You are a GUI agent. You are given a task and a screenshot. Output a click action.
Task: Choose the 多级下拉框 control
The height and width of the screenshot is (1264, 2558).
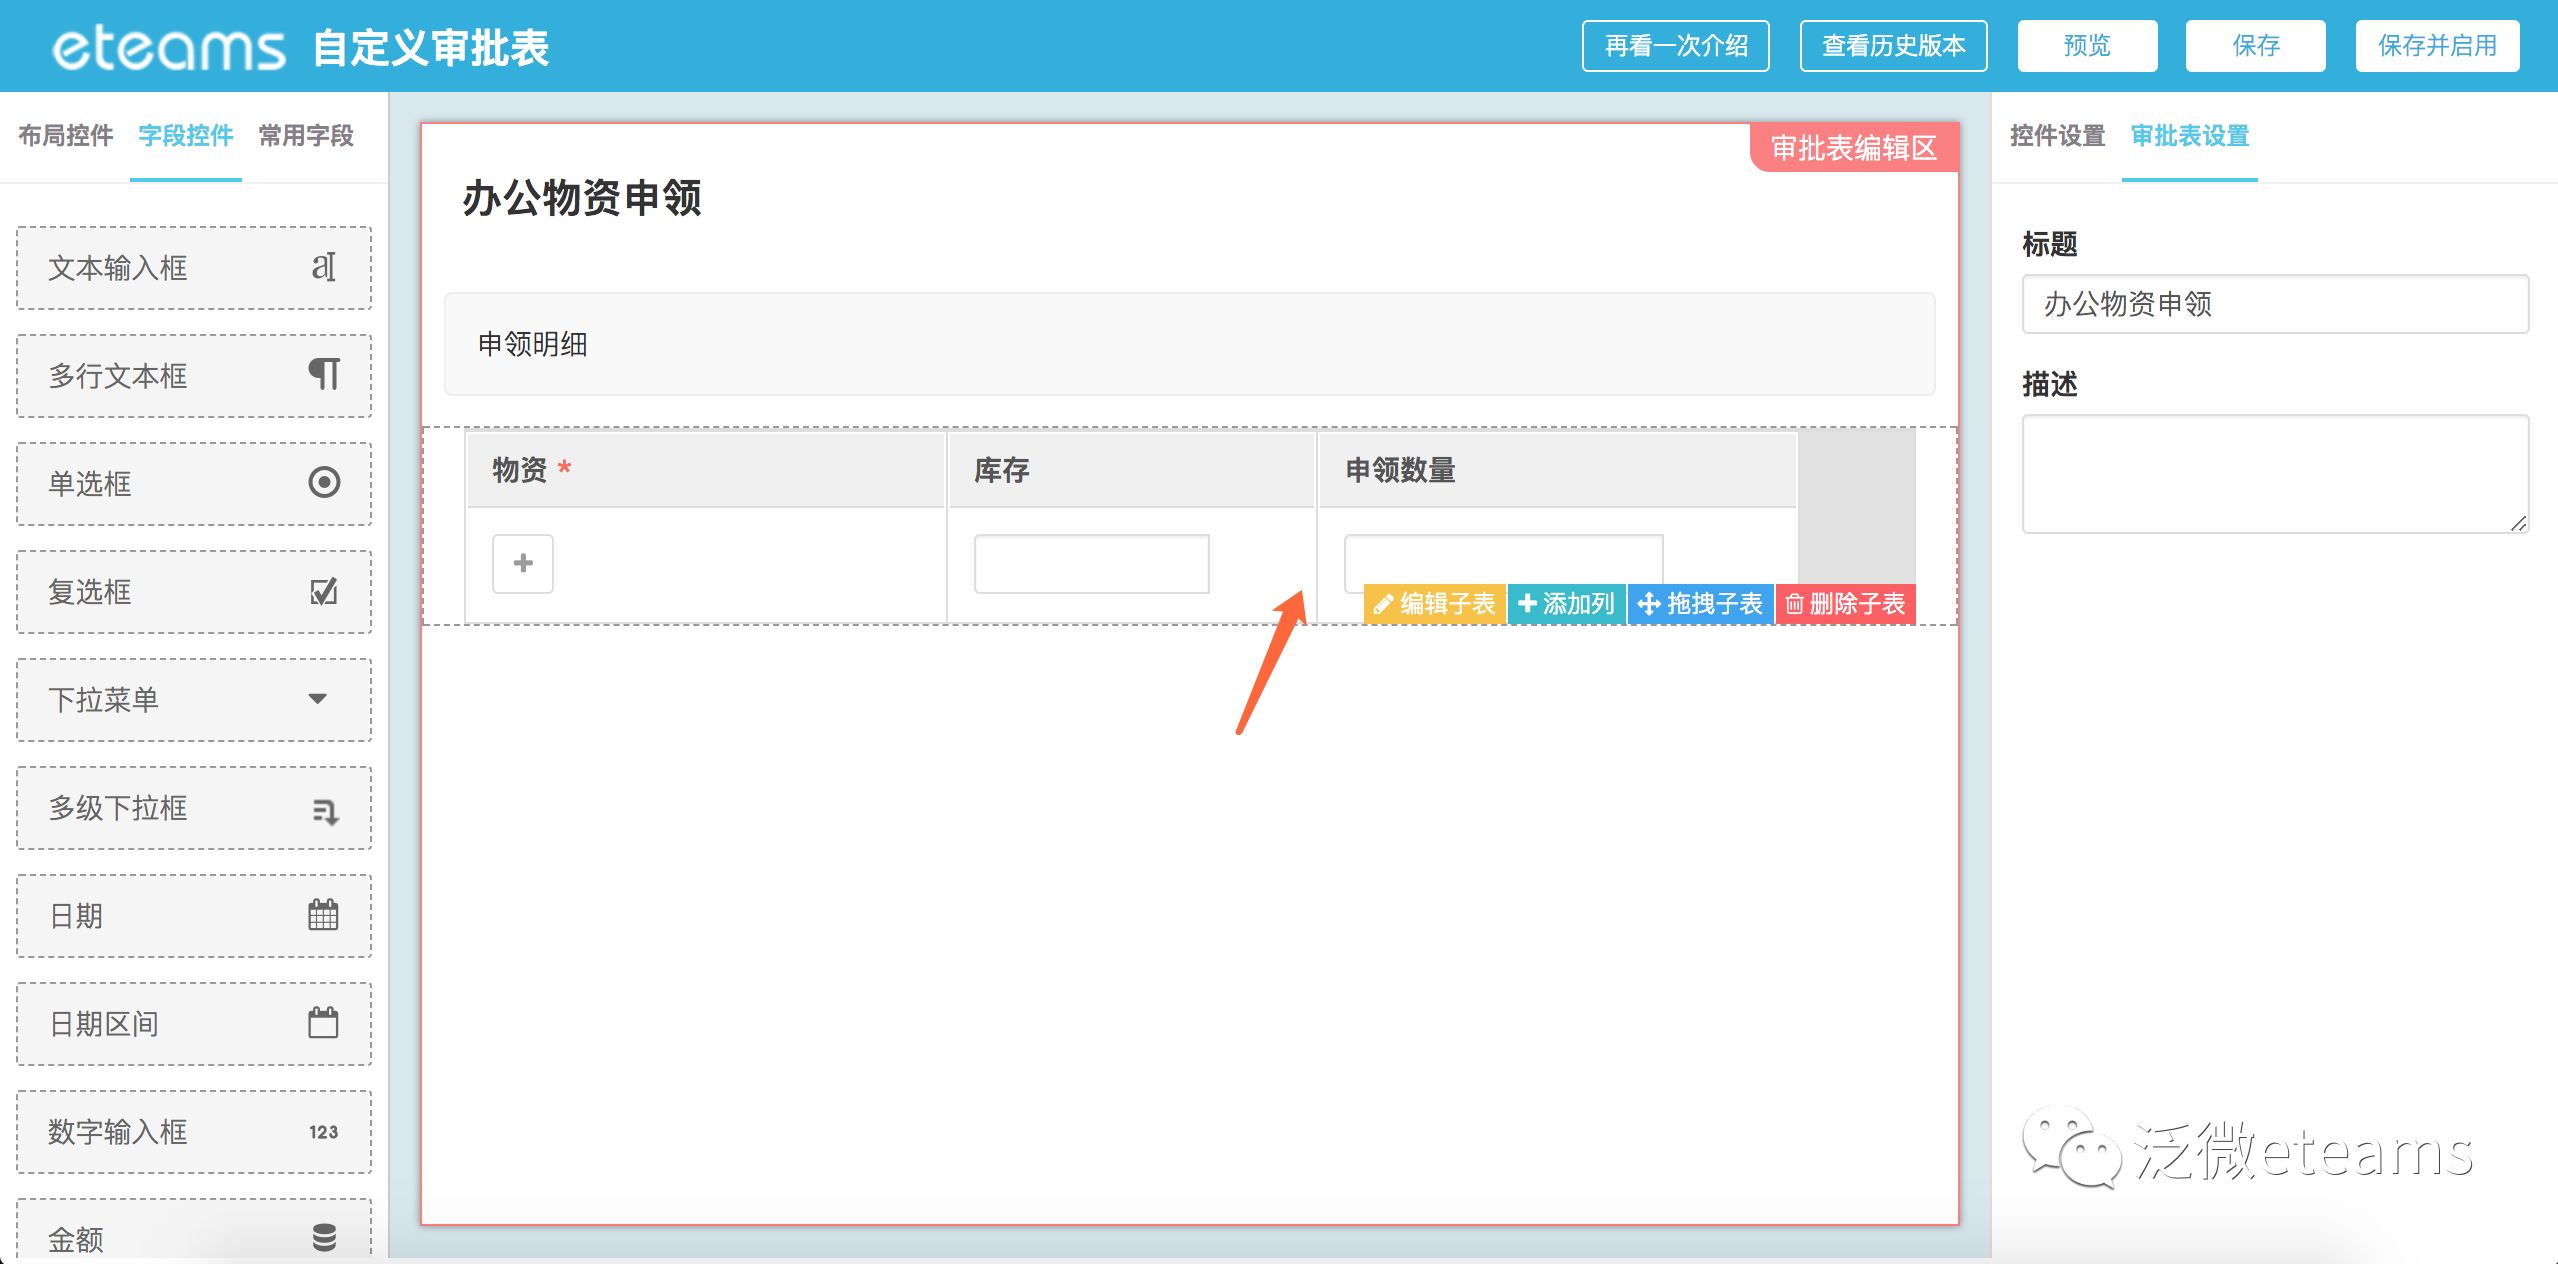pos(194,807)
